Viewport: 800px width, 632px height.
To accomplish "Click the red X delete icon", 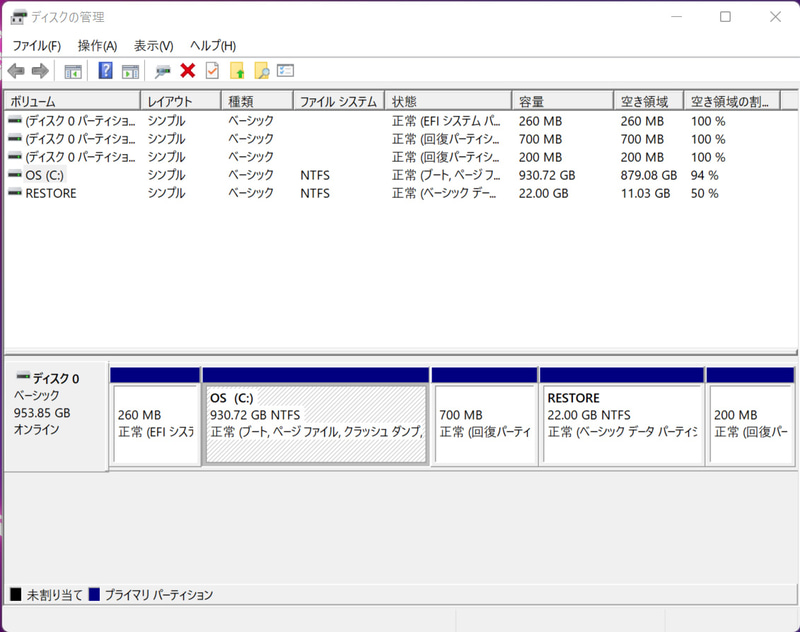I will (187, 70).
